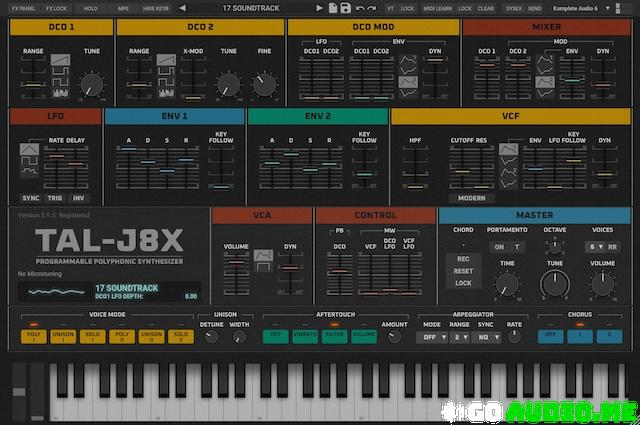The height and width of the screenshot is (425, 640).
Task: Open the Arpeggiator MODE dropdown
Action: (x=432, y=337)
